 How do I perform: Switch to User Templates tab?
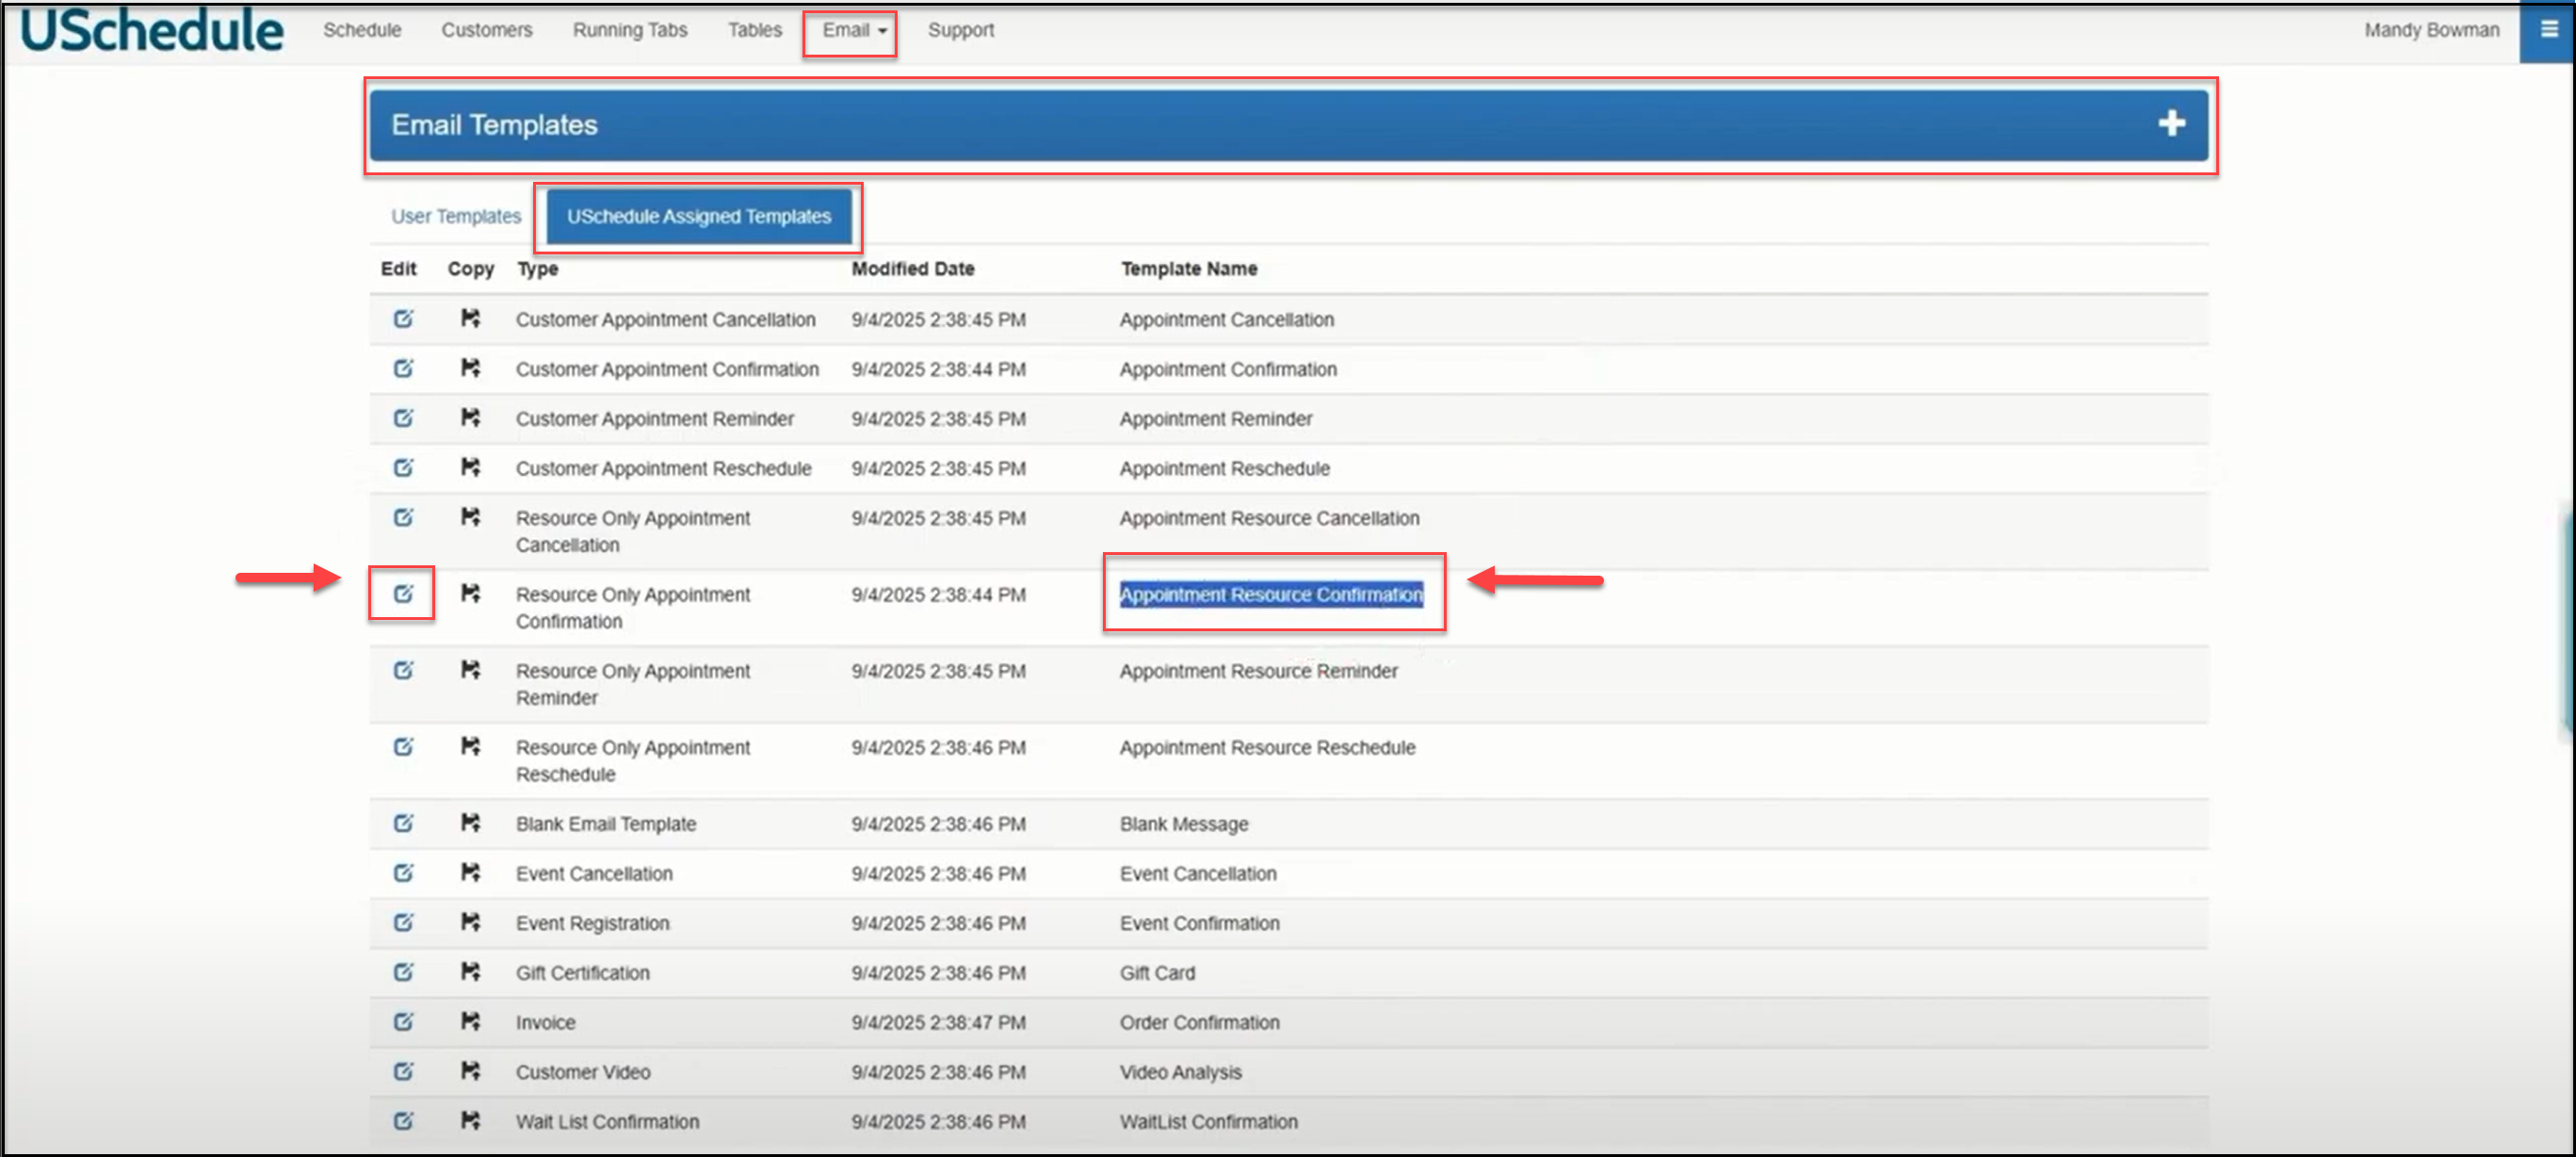(x=456, y=216)
